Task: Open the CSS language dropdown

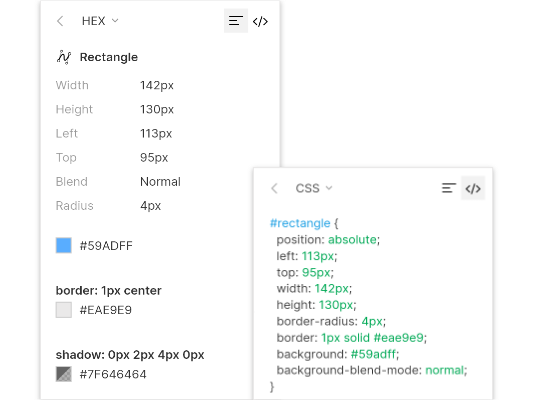Action: coord(314,188)
